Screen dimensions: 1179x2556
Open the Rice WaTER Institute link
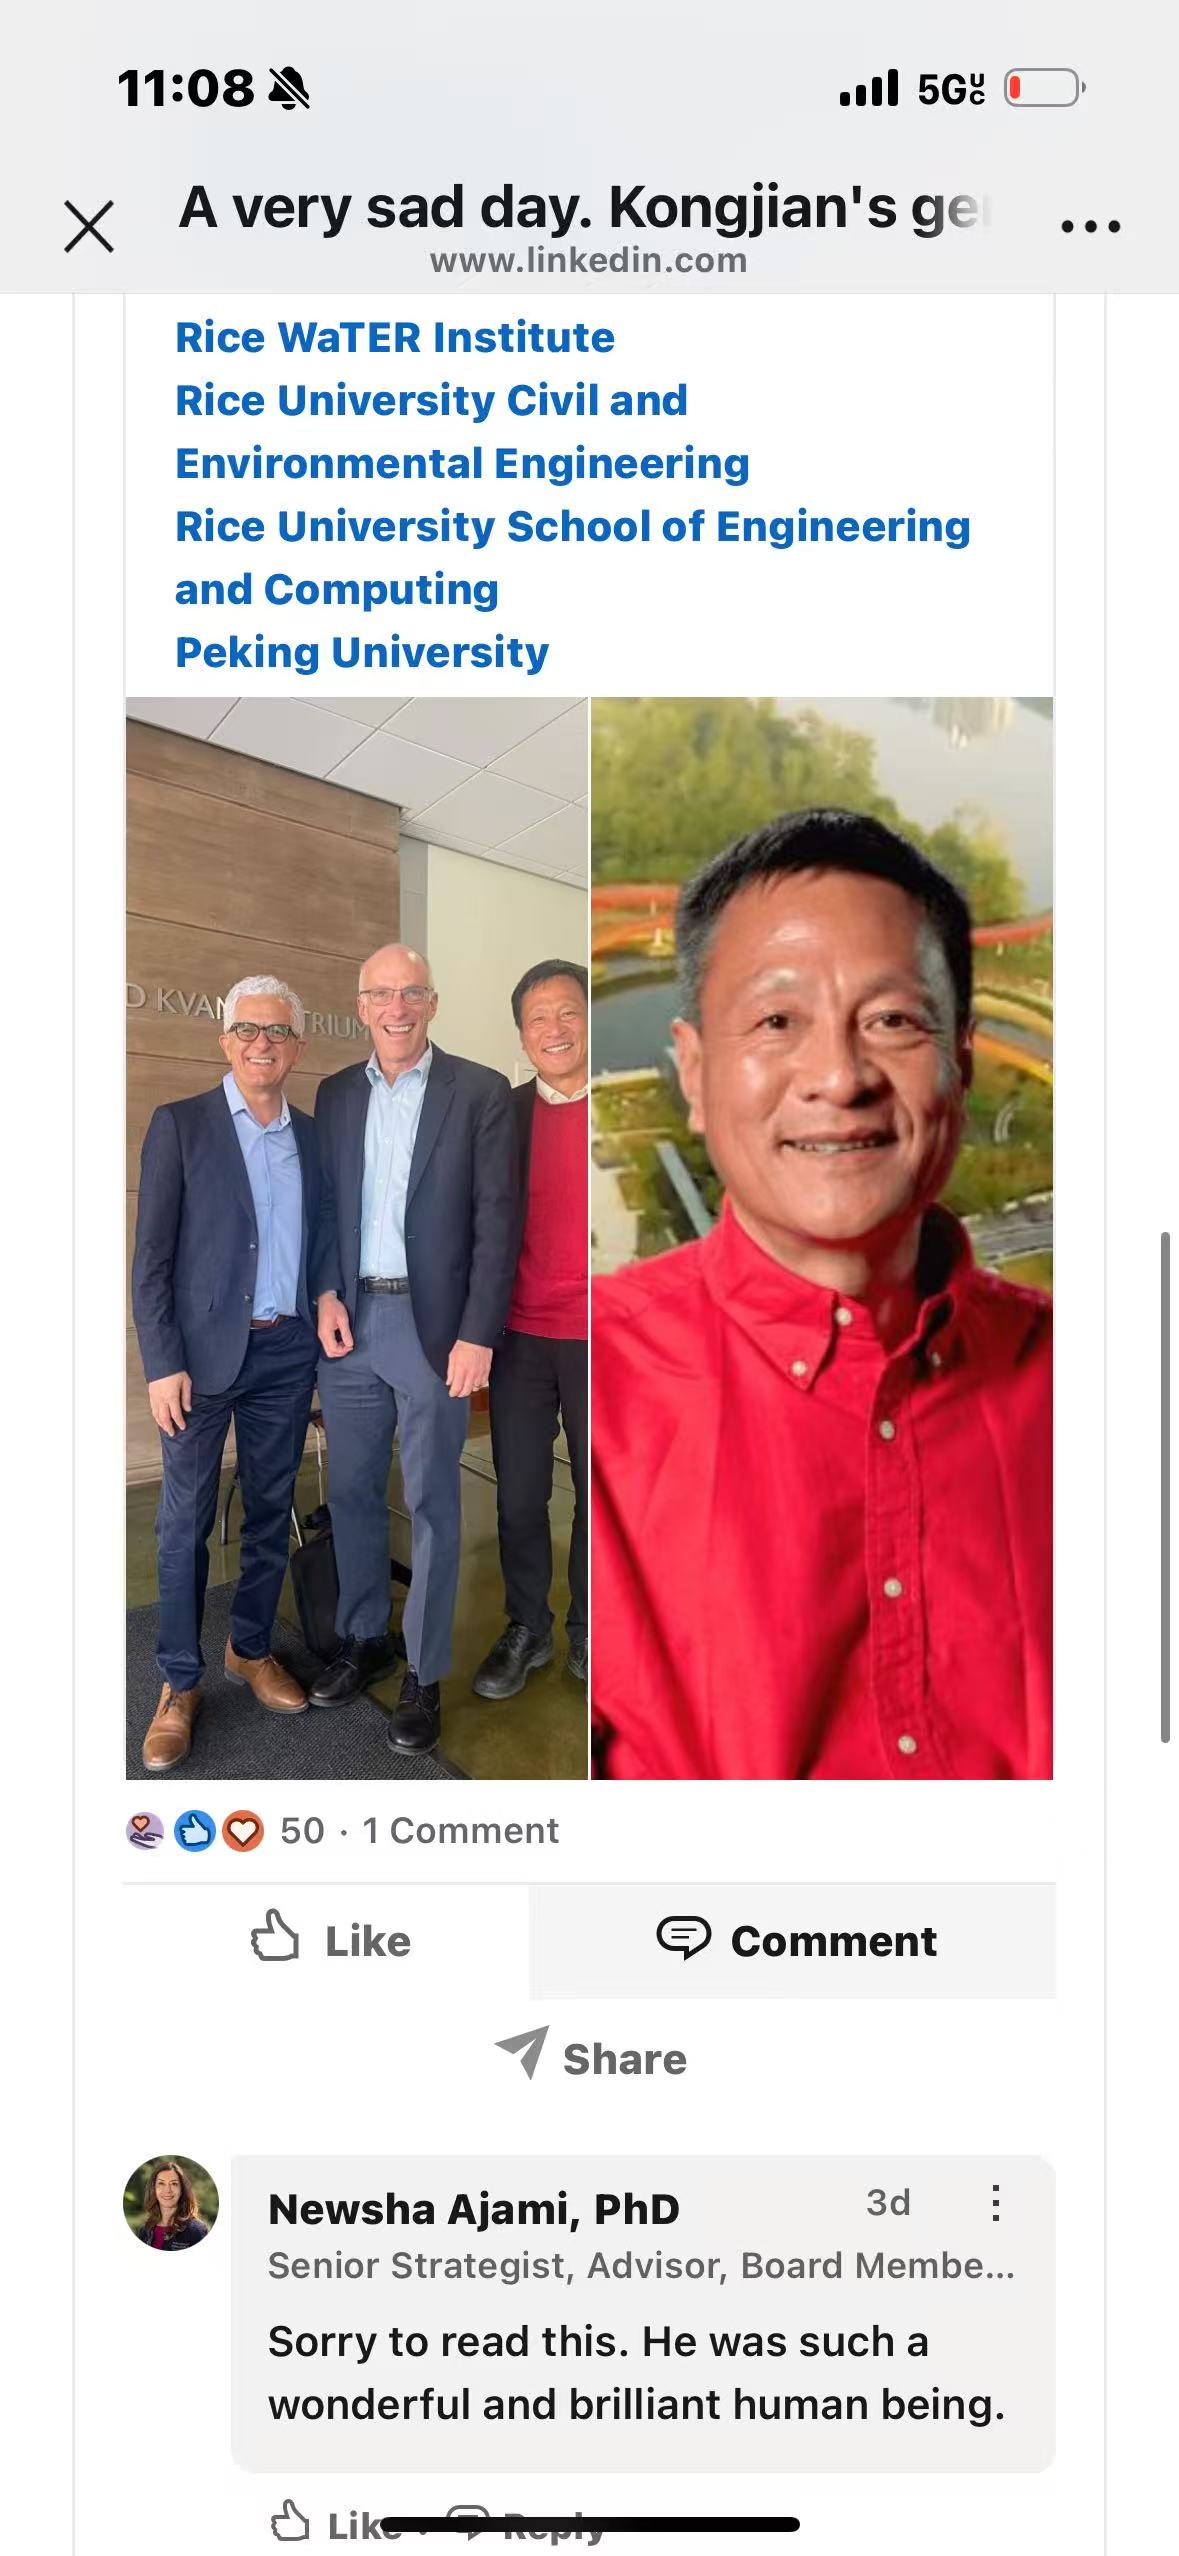point(395,337)
